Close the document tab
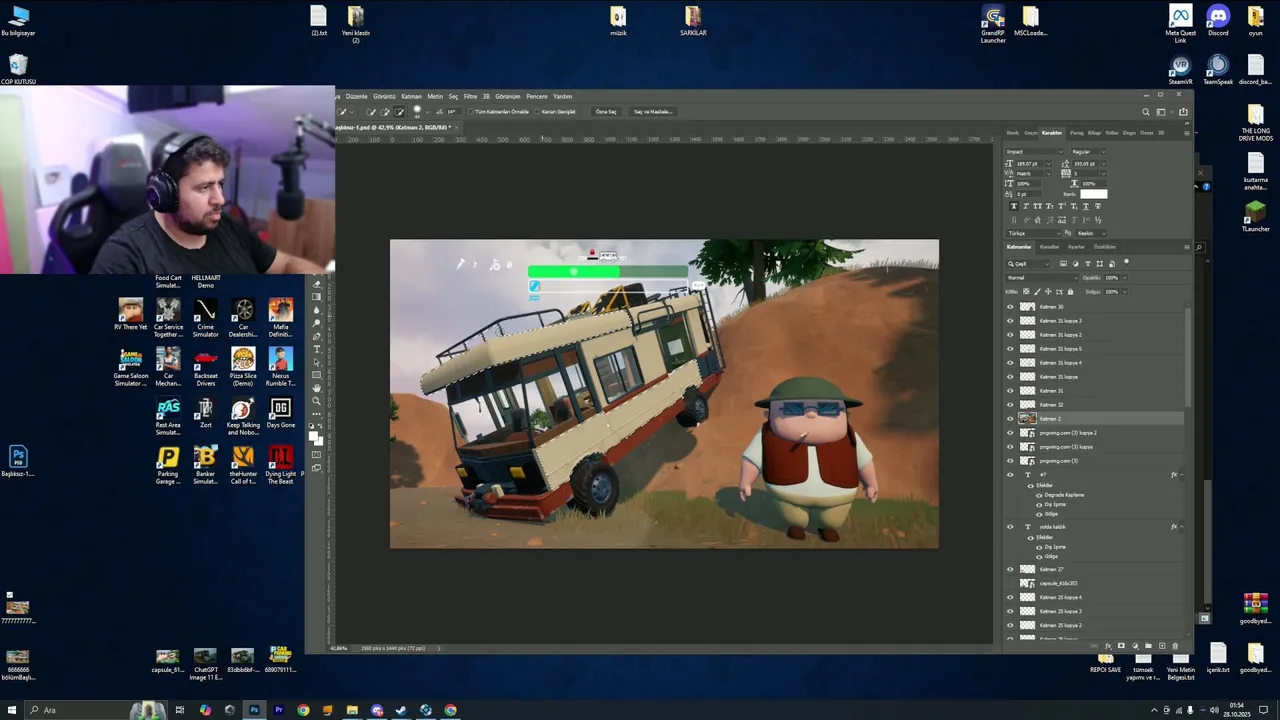Viewport: 1280px width, 720px height. 457,127
